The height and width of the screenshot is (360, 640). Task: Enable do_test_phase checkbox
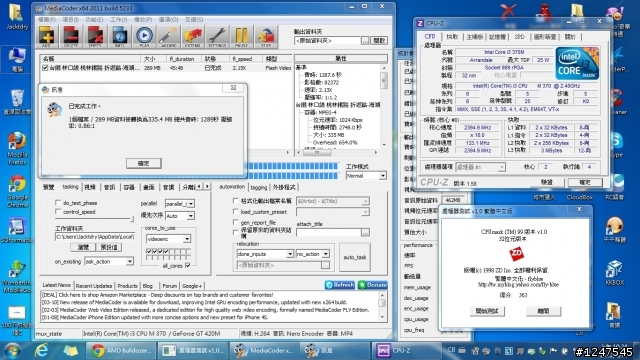58,202
